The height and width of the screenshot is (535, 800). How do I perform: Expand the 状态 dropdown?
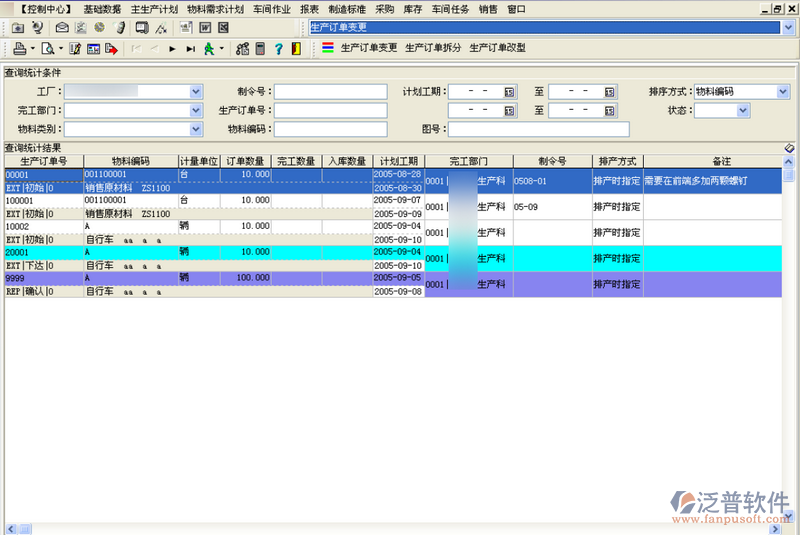[x=743, y=111]
